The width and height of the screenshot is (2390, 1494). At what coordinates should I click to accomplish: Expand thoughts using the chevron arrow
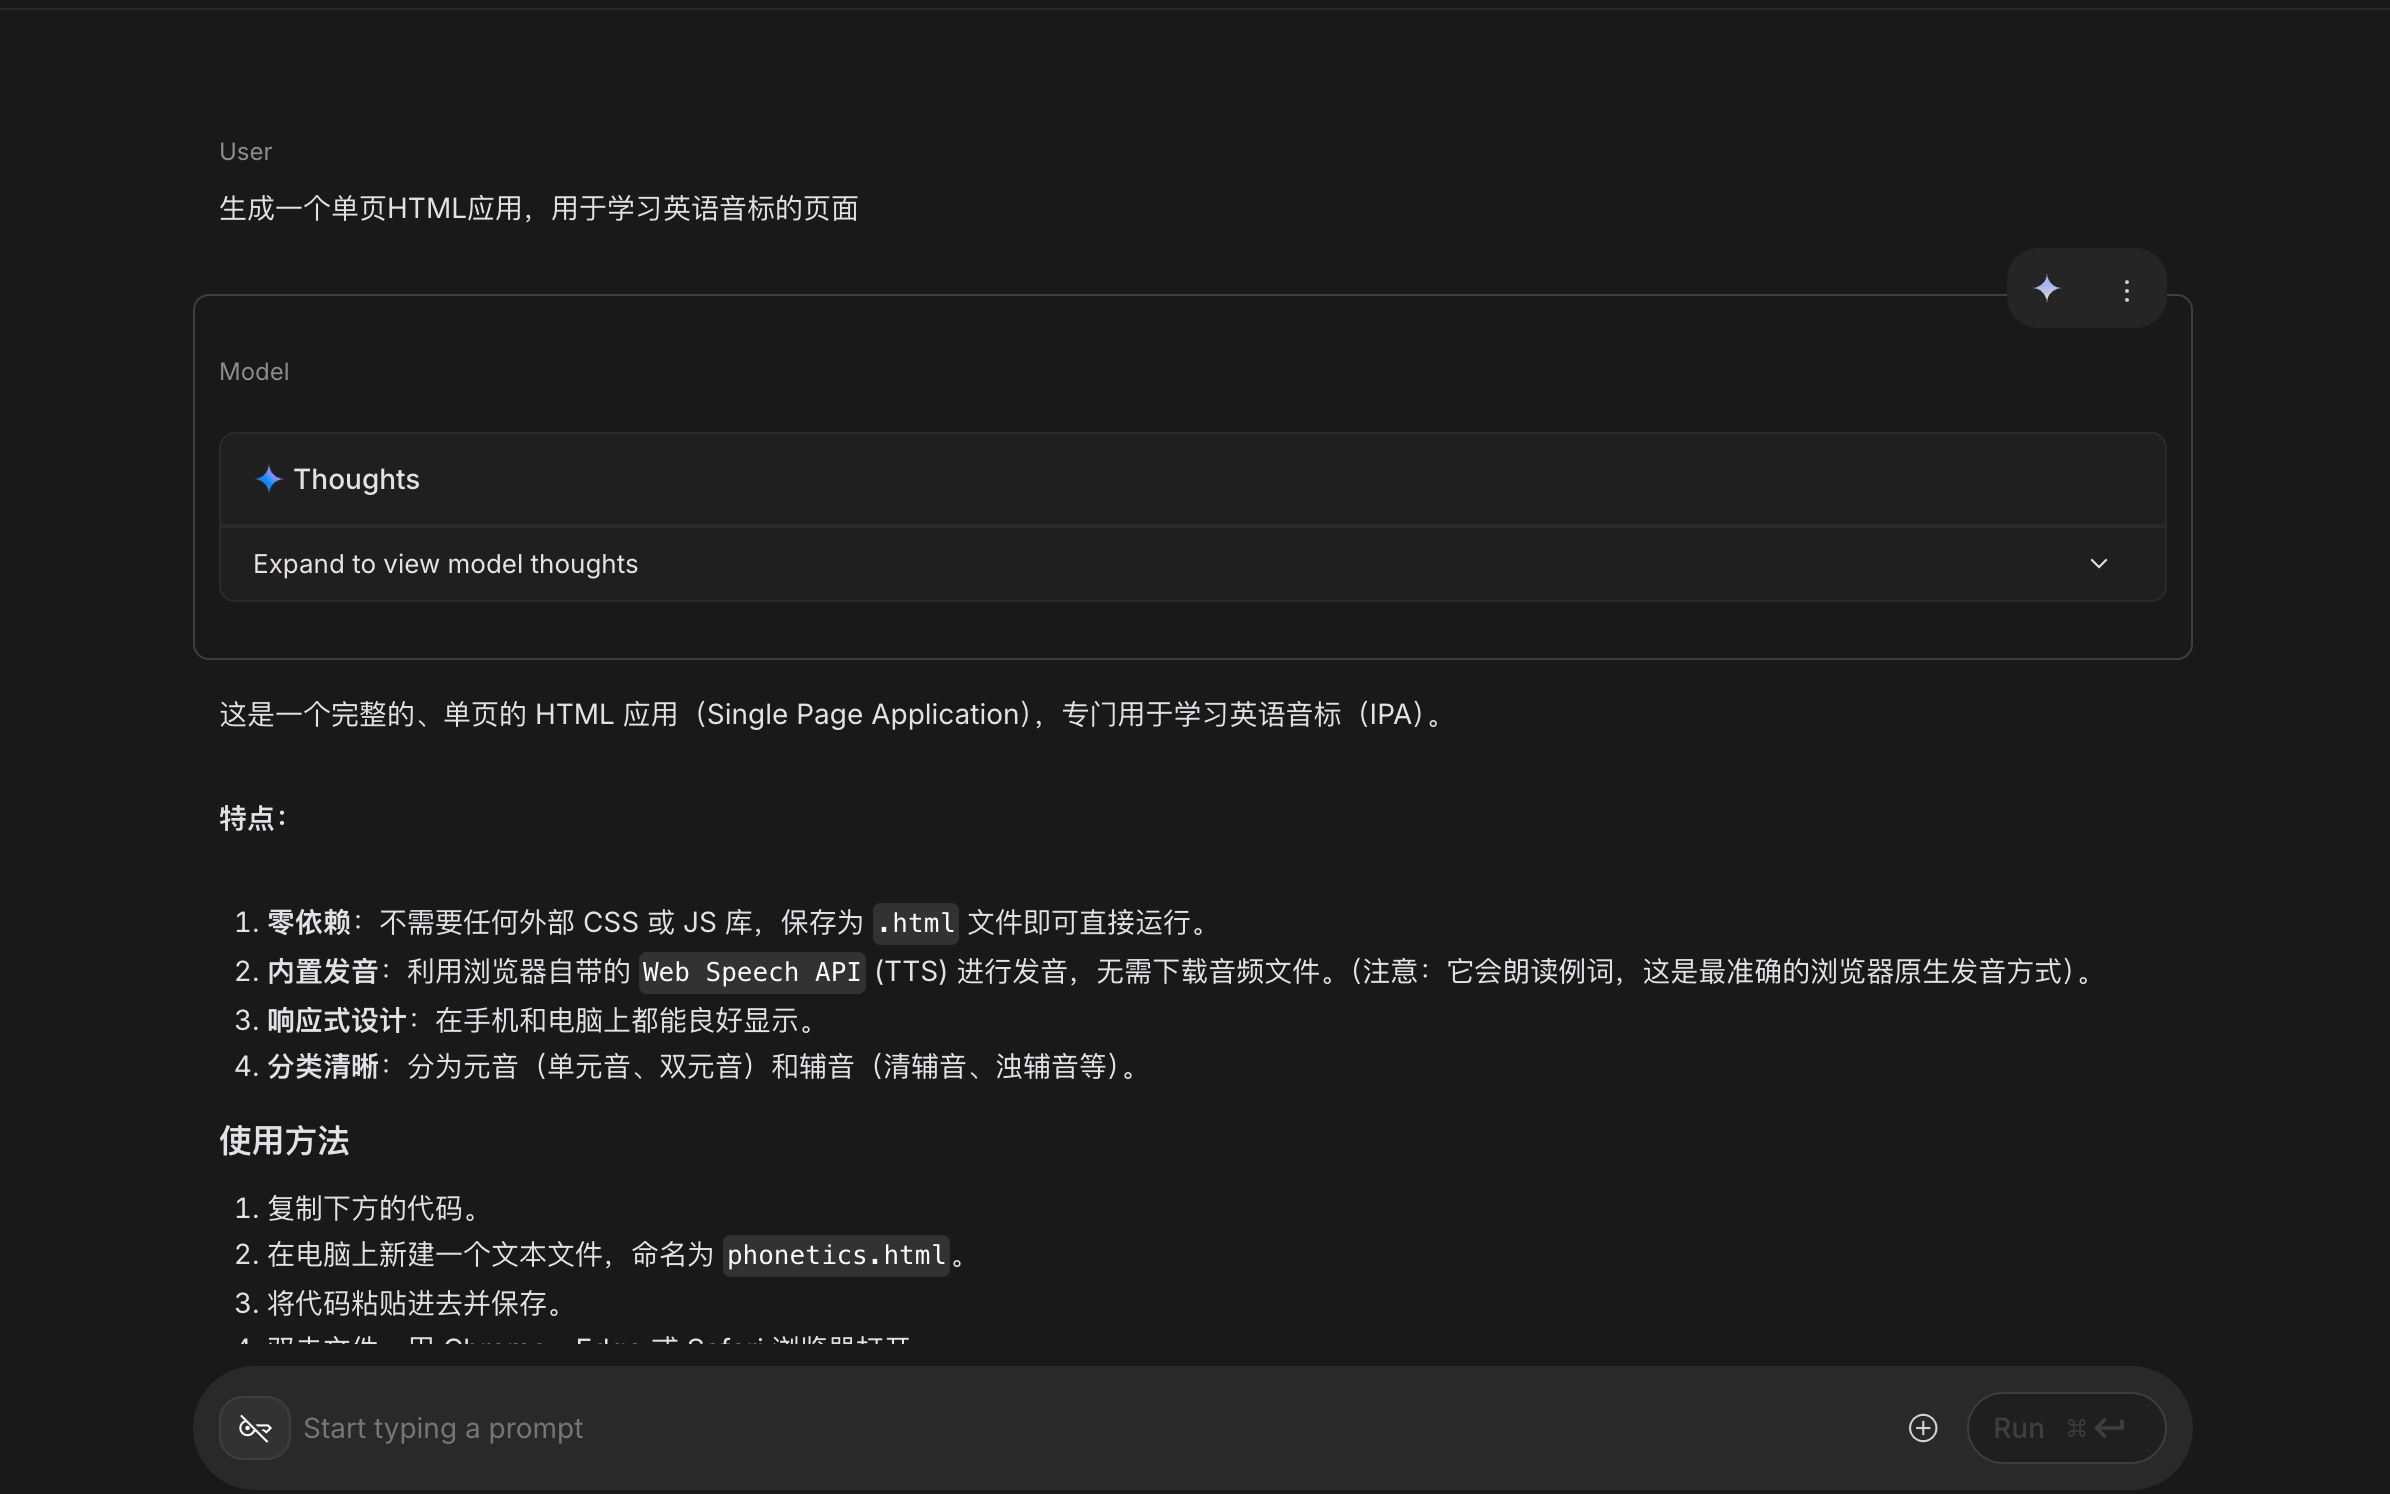pos(2098,564)
